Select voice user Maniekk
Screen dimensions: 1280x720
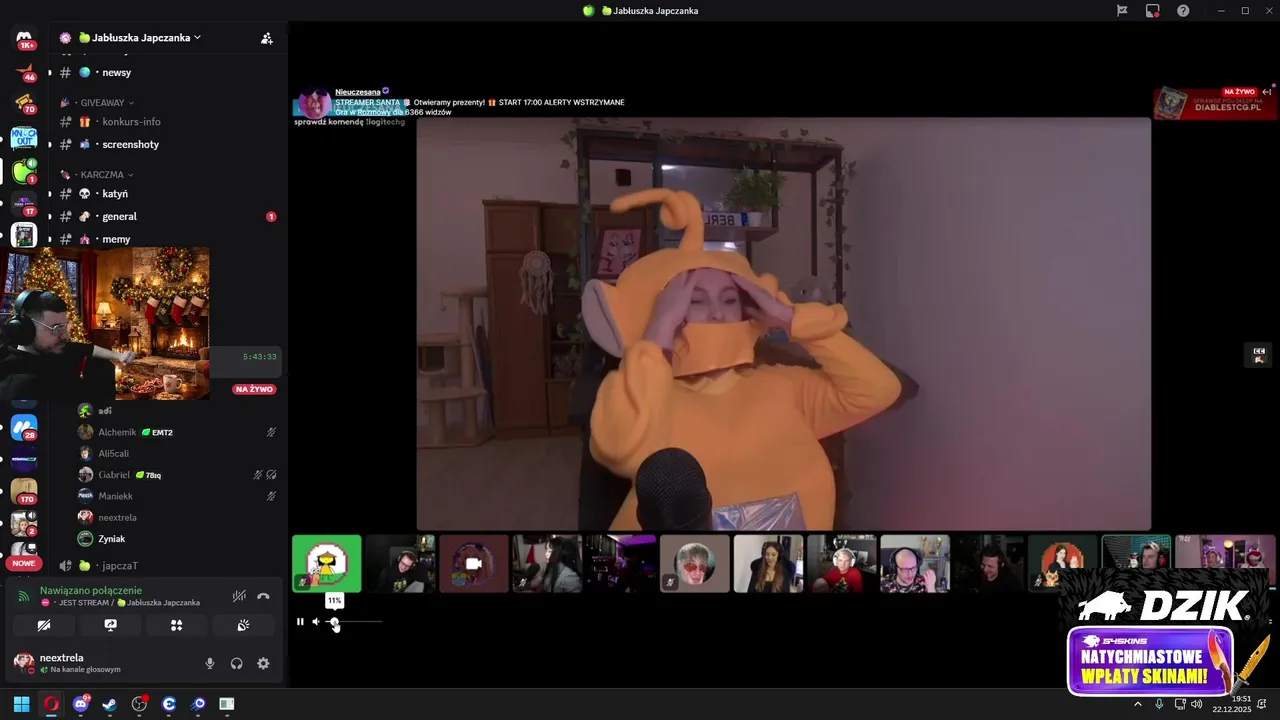[x=176, y=496]
